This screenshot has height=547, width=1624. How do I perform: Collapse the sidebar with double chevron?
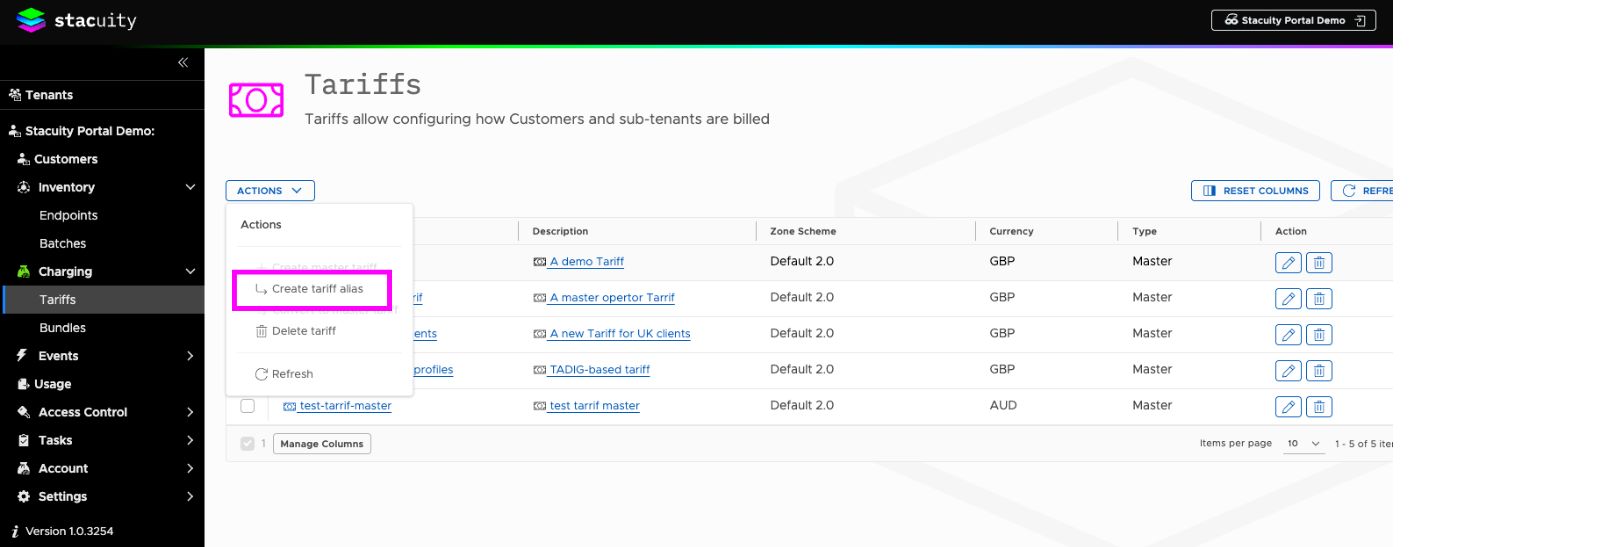tap(183, 62)
